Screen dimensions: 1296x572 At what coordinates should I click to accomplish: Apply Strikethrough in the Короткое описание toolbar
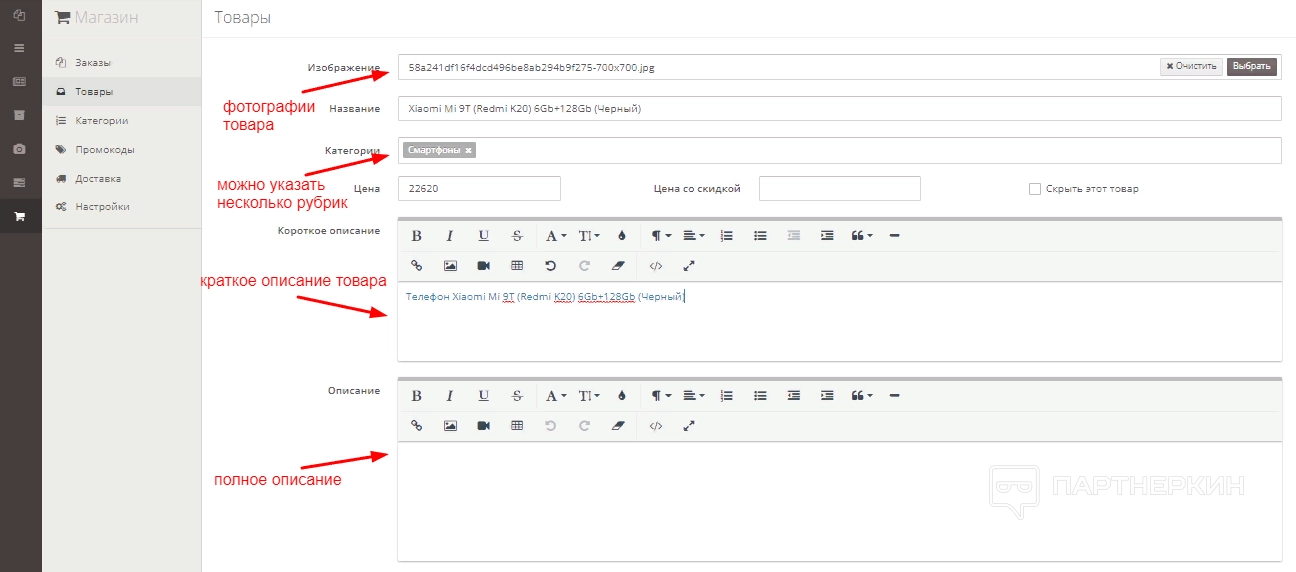[x=517, y=236]
